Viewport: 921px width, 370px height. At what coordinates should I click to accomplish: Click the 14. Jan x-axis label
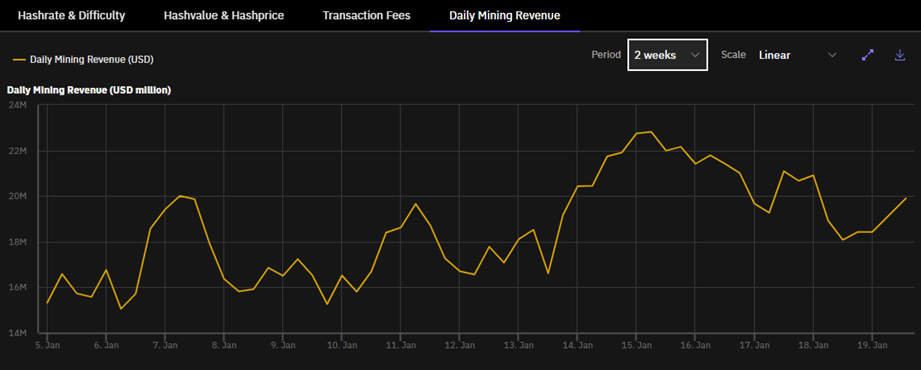click(x=577, y=345)
